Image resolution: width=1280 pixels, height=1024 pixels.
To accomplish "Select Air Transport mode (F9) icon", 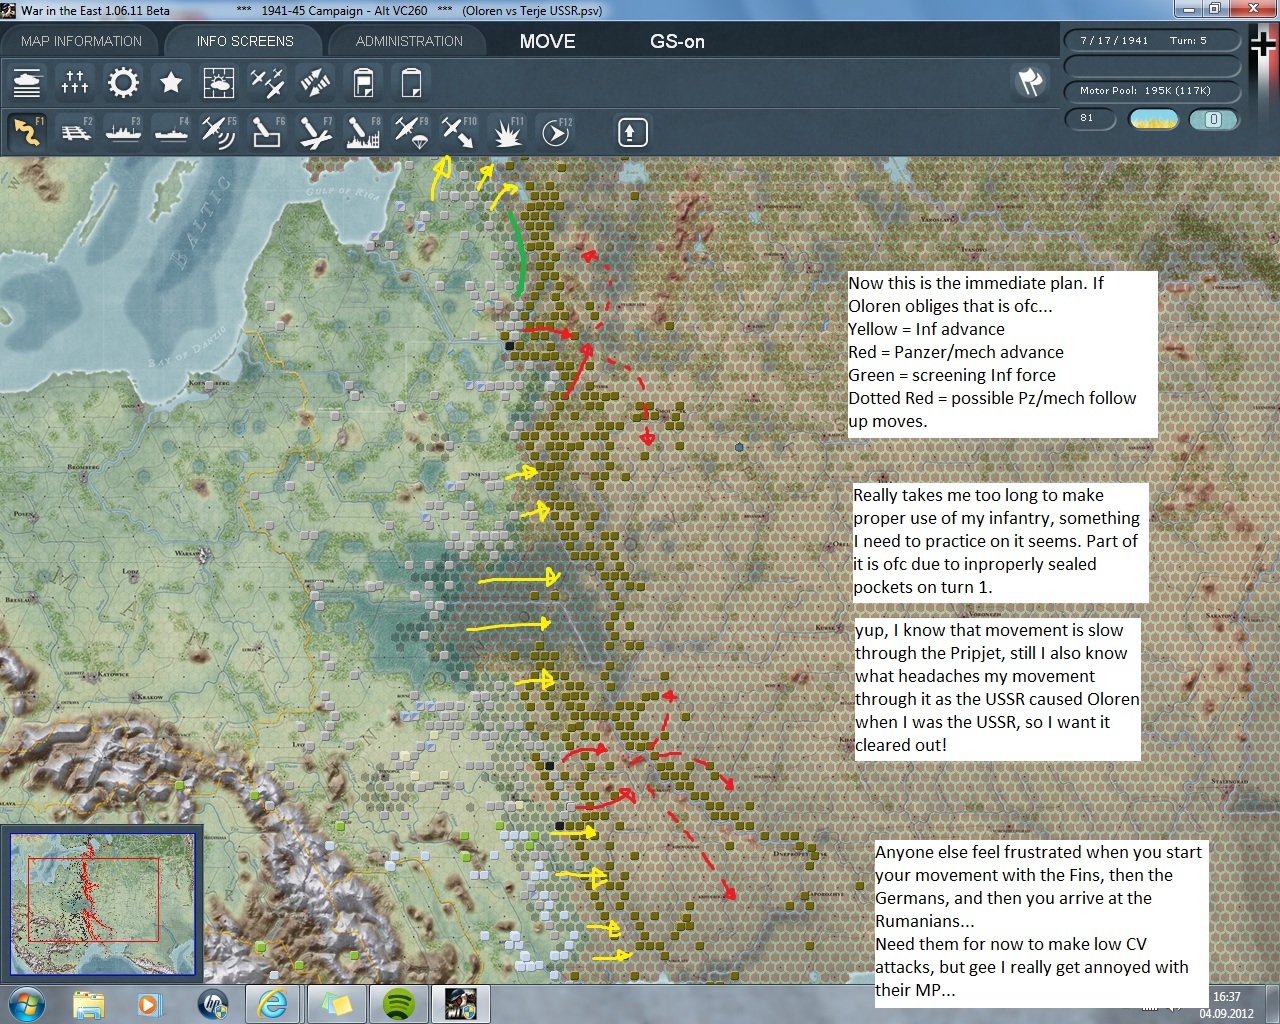I will 411,132.
